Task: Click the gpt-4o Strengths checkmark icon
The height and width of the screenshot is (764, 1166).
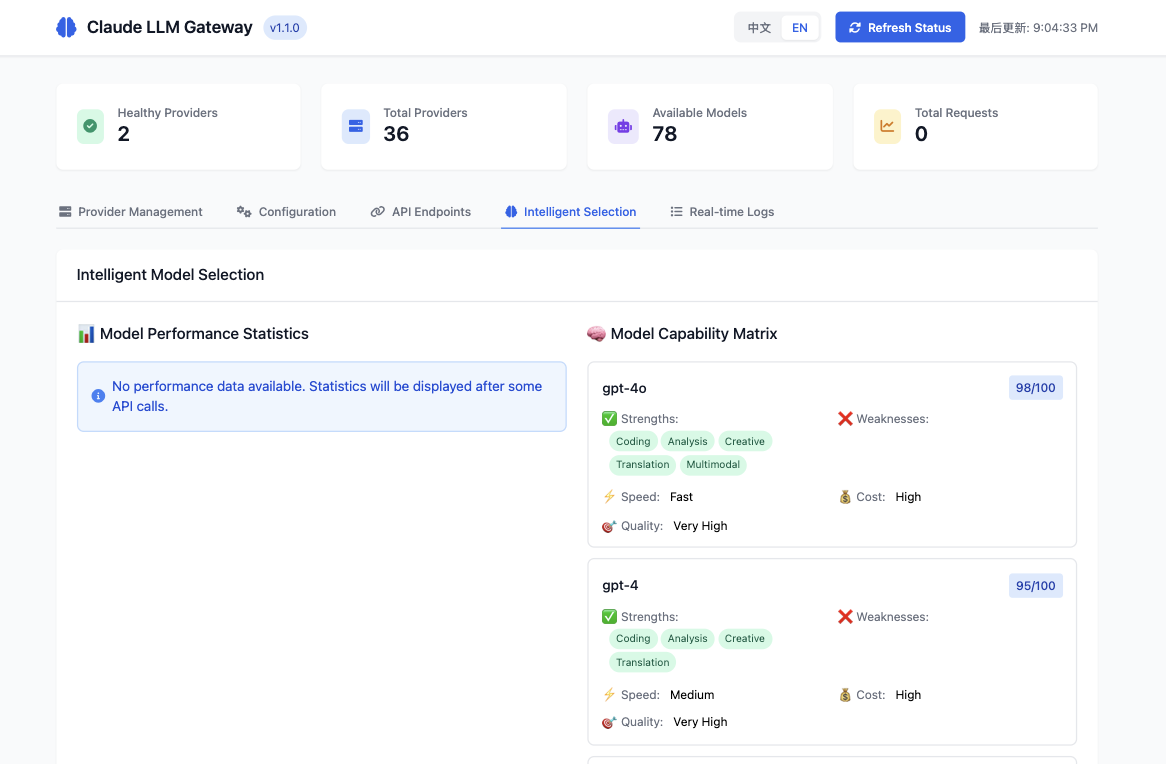Action: coord(609,419)
